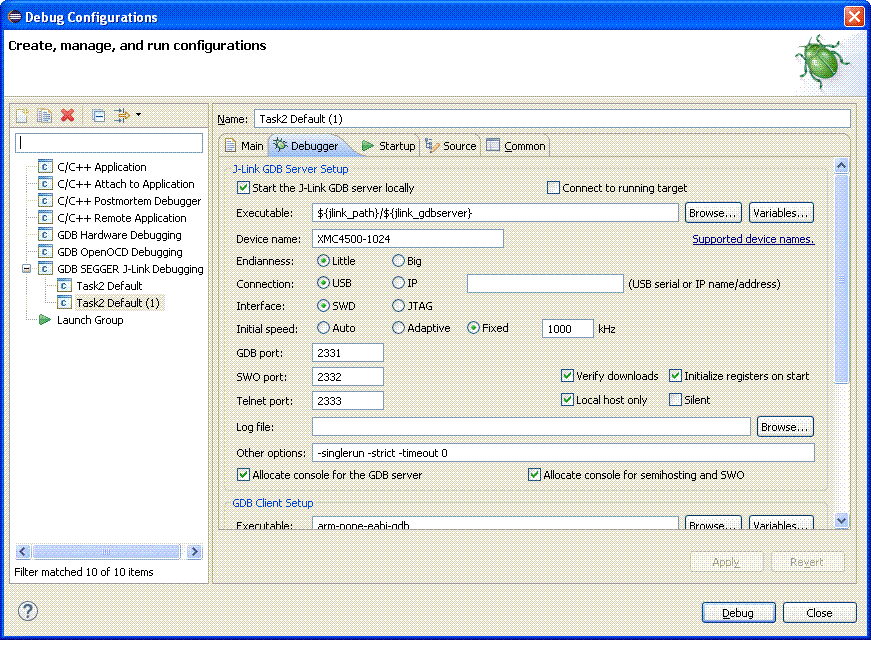
Task: Click in the Device name field
Action: tap(408, 239)
